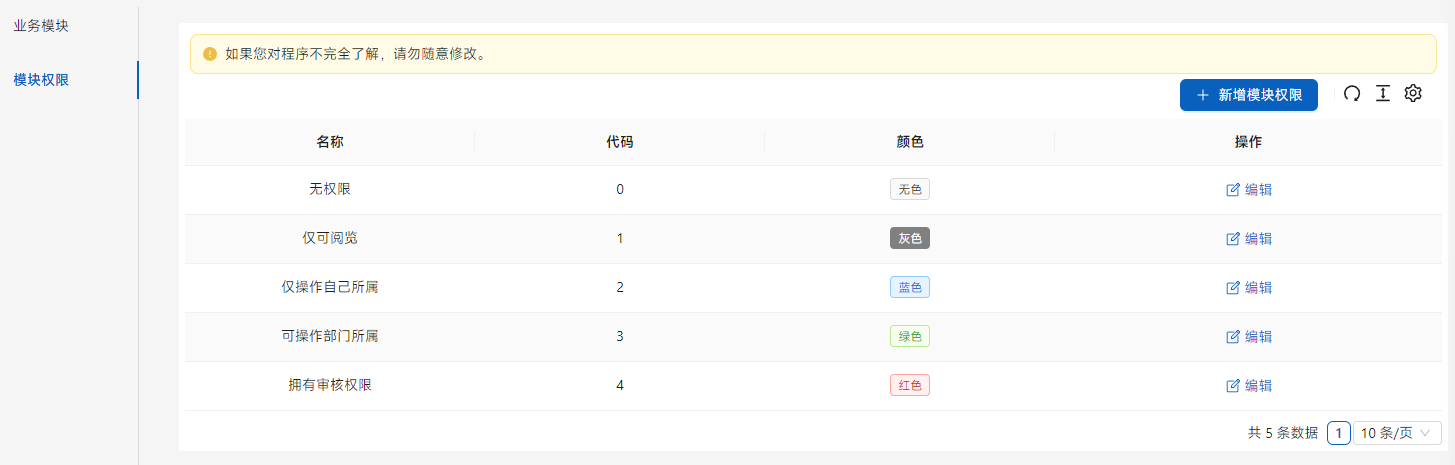Click 编辑 link for 仅操作自己所属

1258,288
